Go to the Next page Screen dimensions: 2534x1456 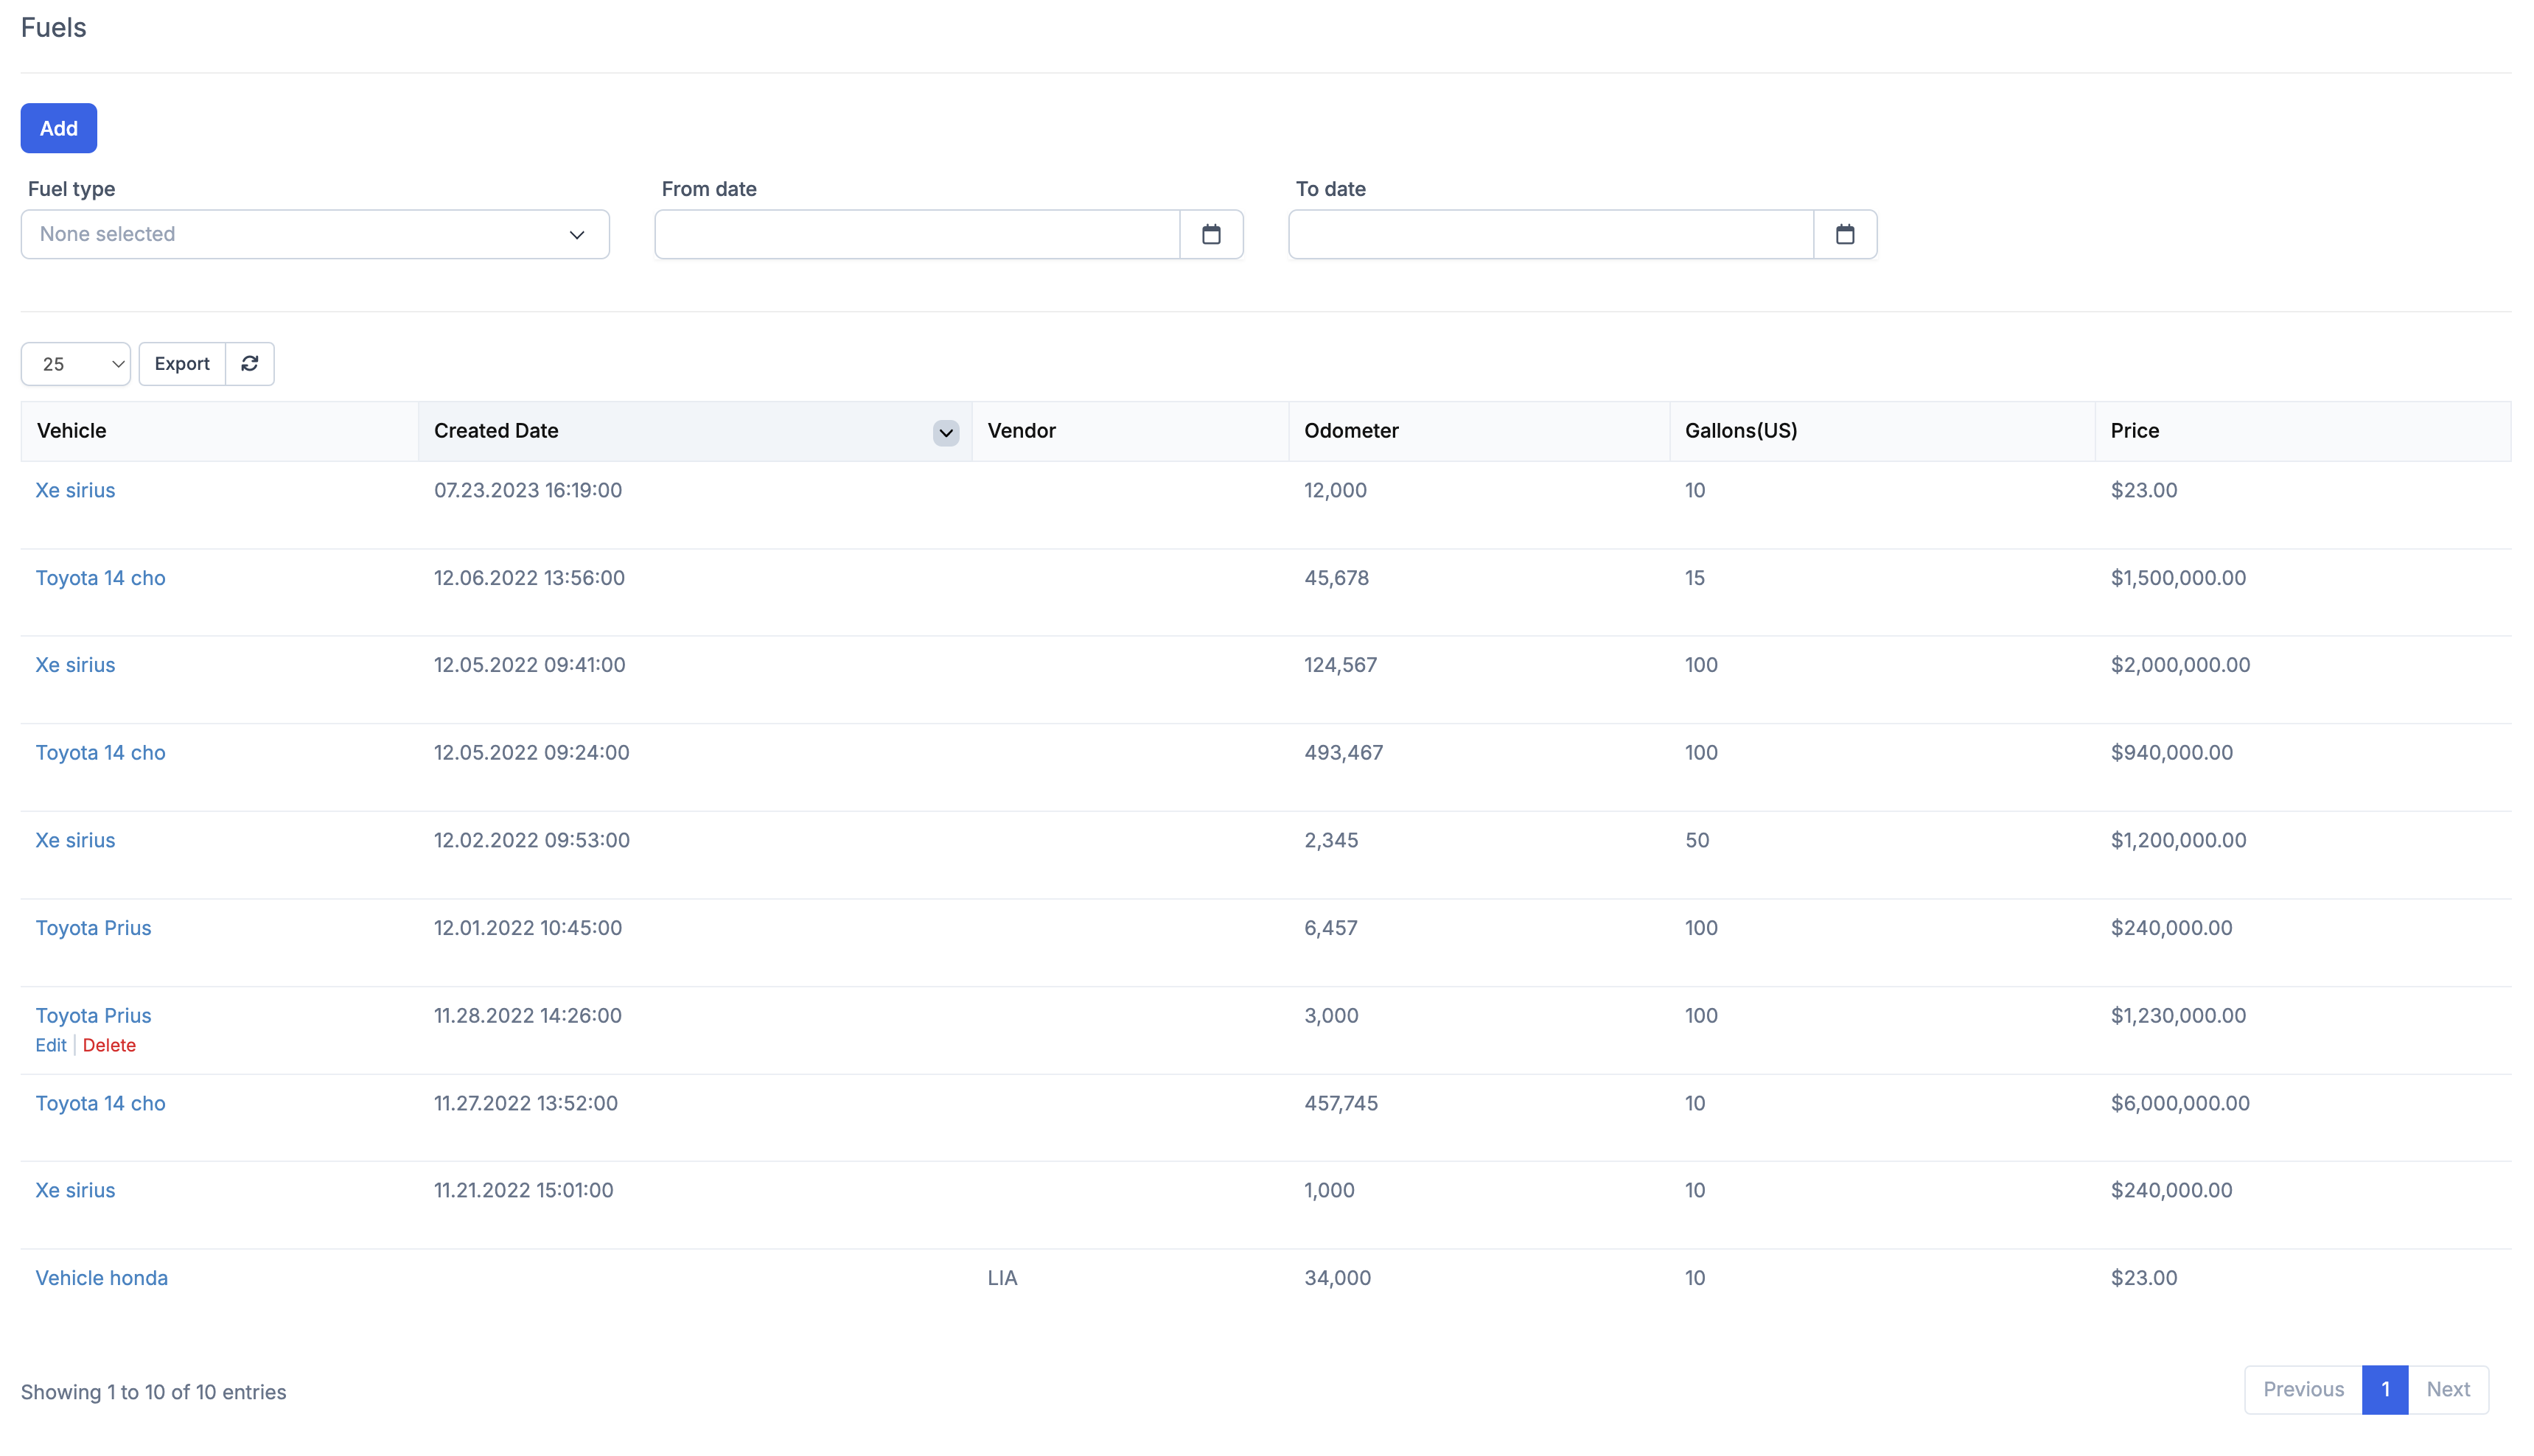(2447, 1389)
